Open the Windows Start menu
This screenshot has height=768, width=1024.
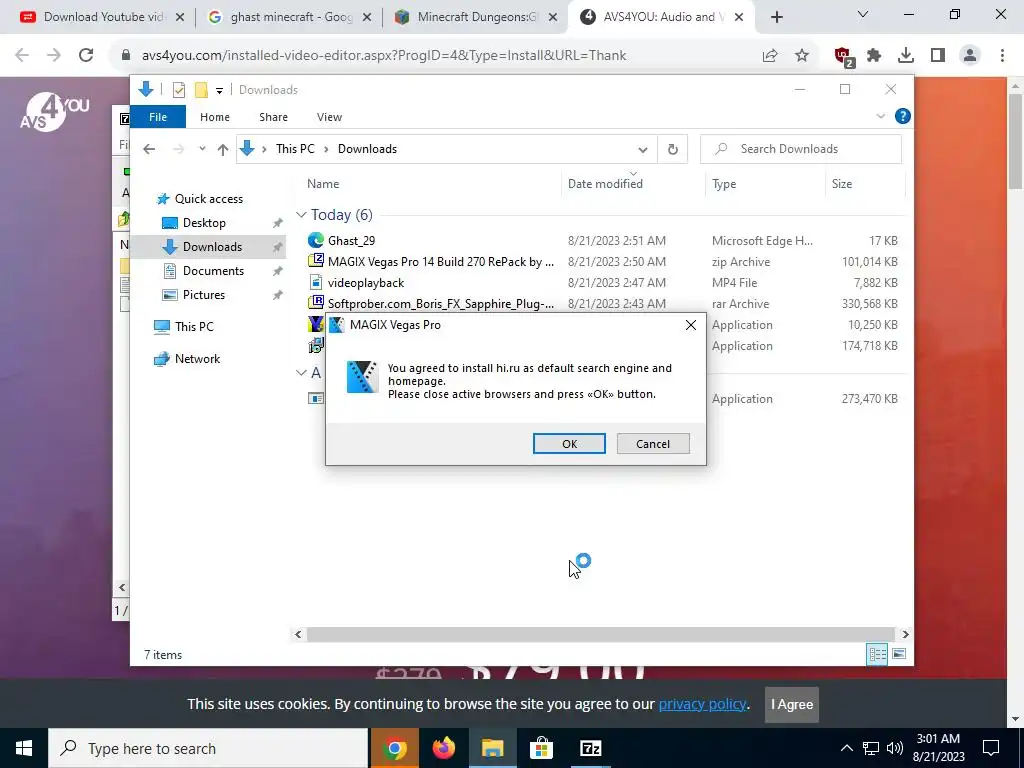(24, 748)
